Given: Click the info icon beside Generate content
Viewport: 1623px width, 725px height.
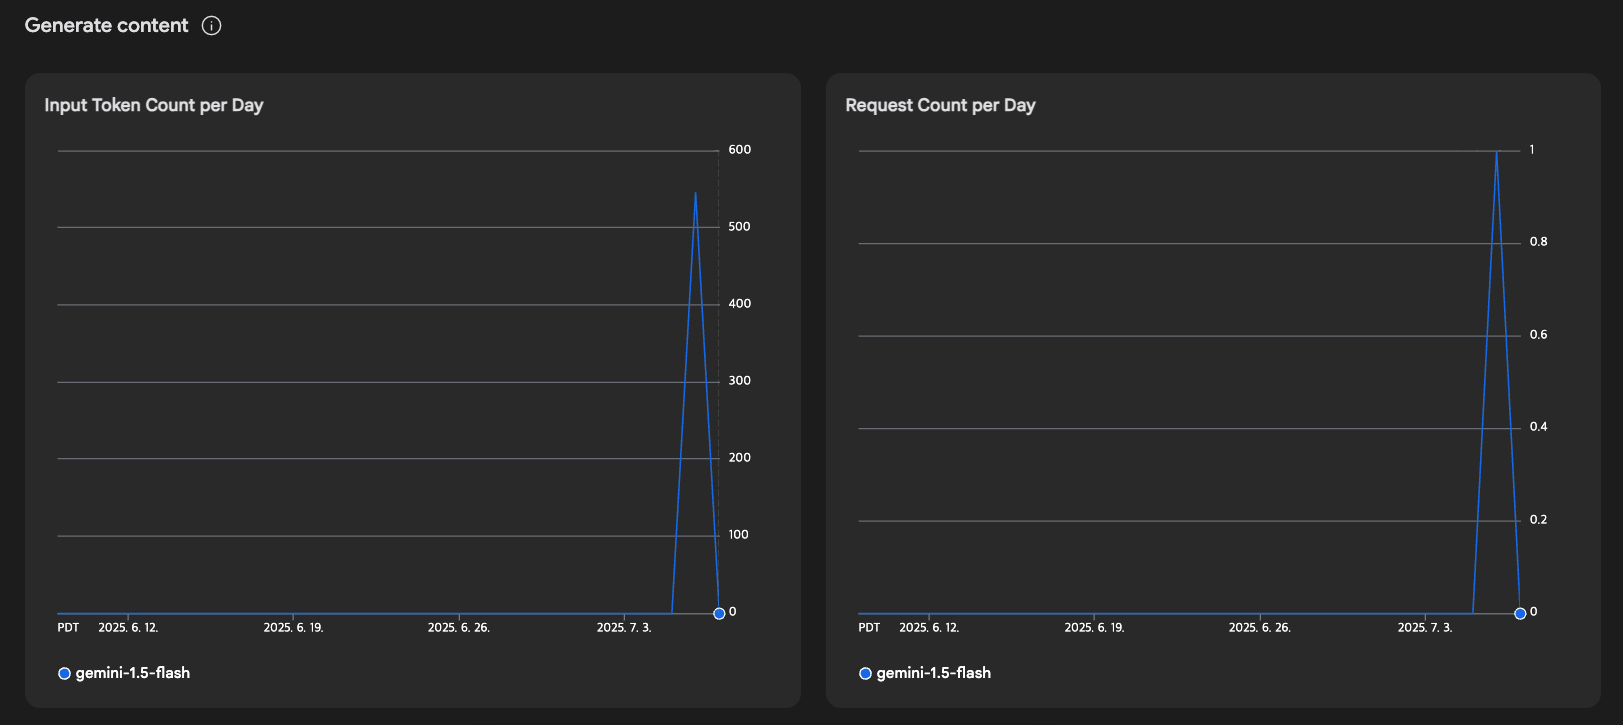Looking at the screenshot, I should (211, 26).
